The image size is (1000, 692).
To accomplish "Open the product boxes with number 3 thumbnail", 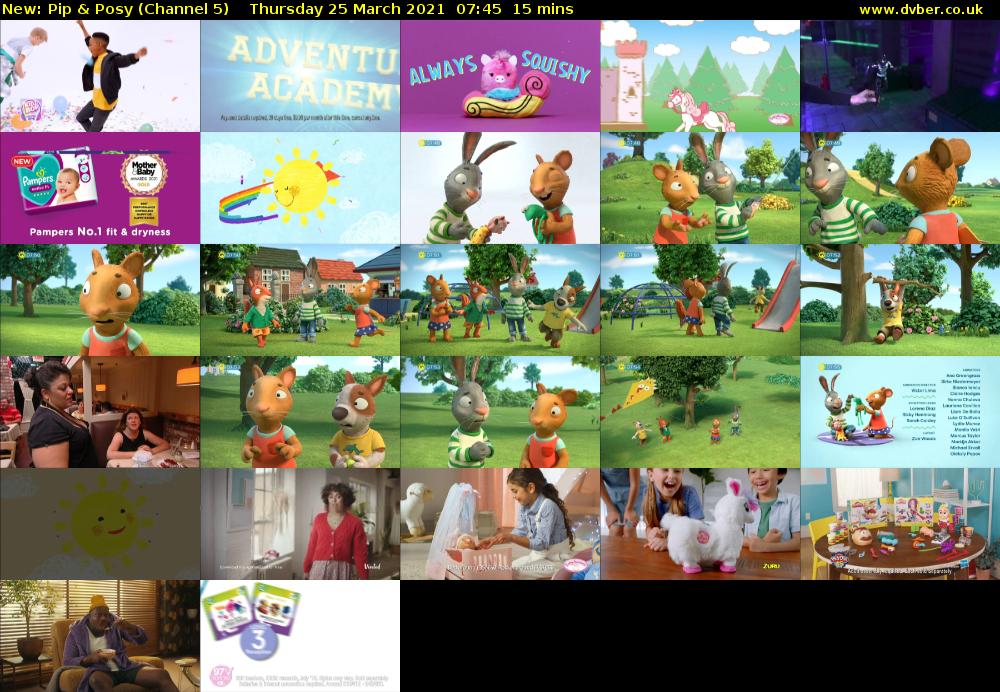I will (300, 636).
